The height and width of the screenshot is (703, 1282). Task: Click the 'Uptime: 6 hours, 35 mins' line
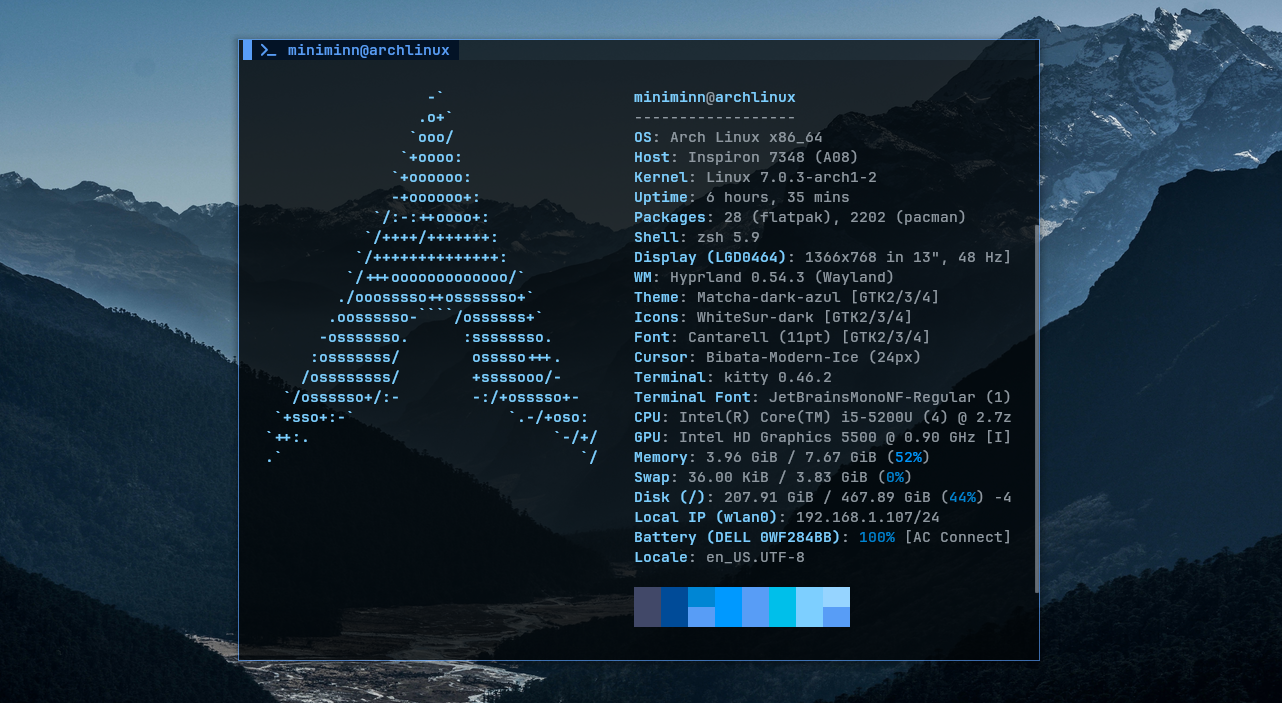coord(742,197)
